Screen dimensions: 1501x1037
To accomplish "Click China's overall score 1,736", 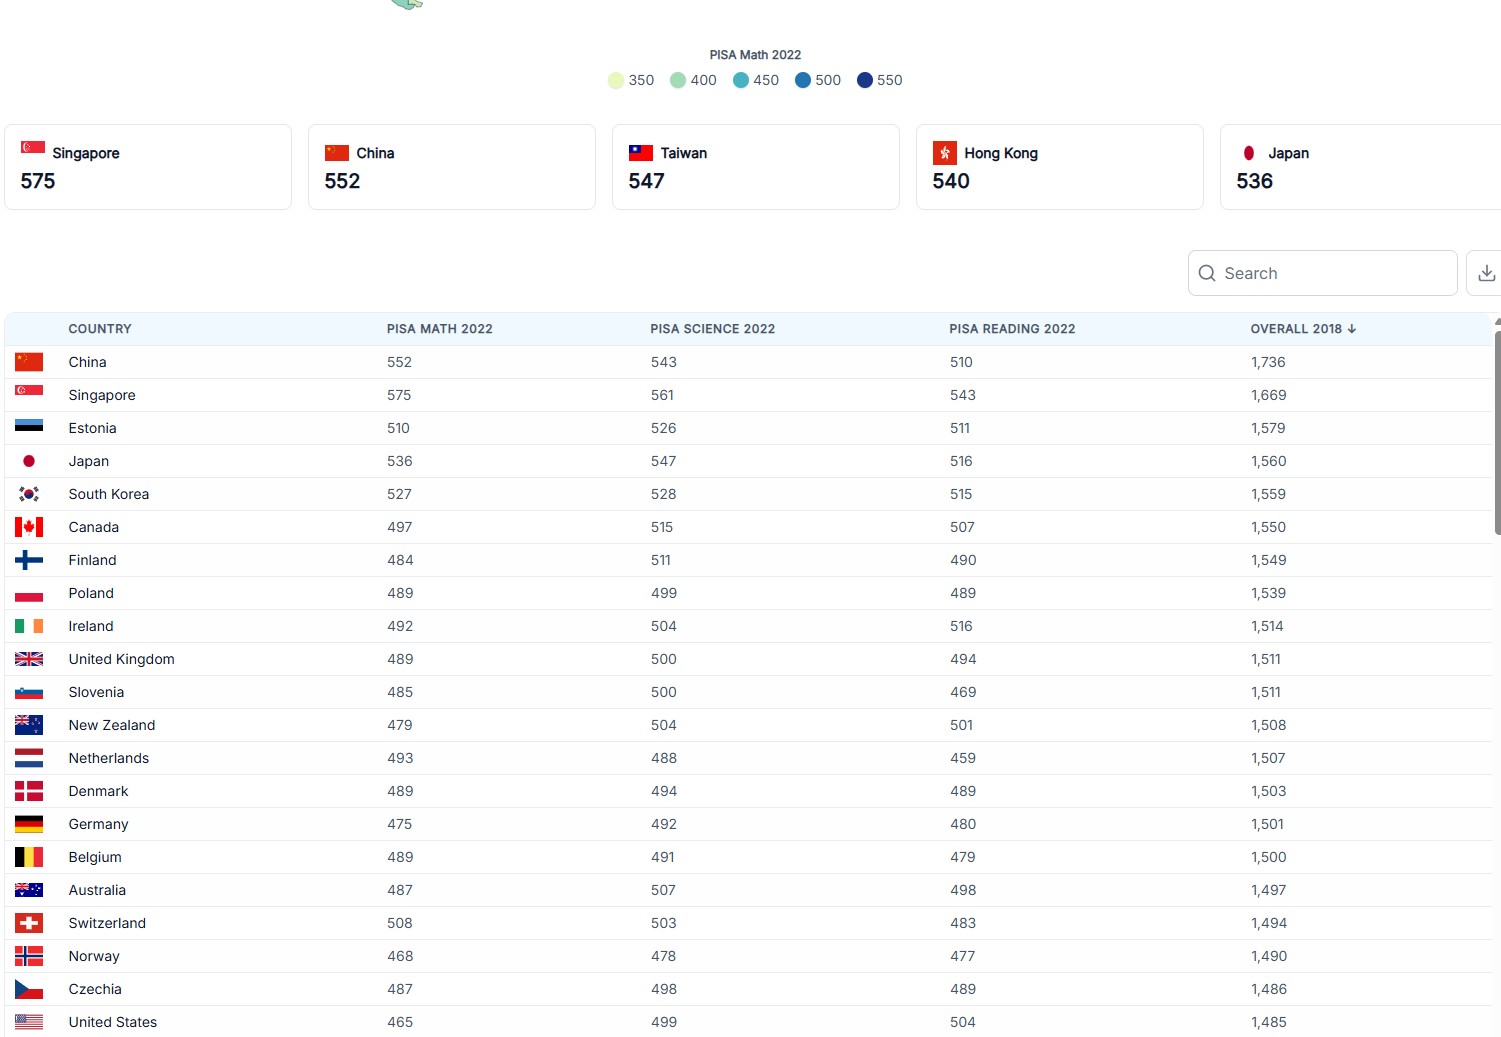I will pyautogui.click(x=1268, y=362).
